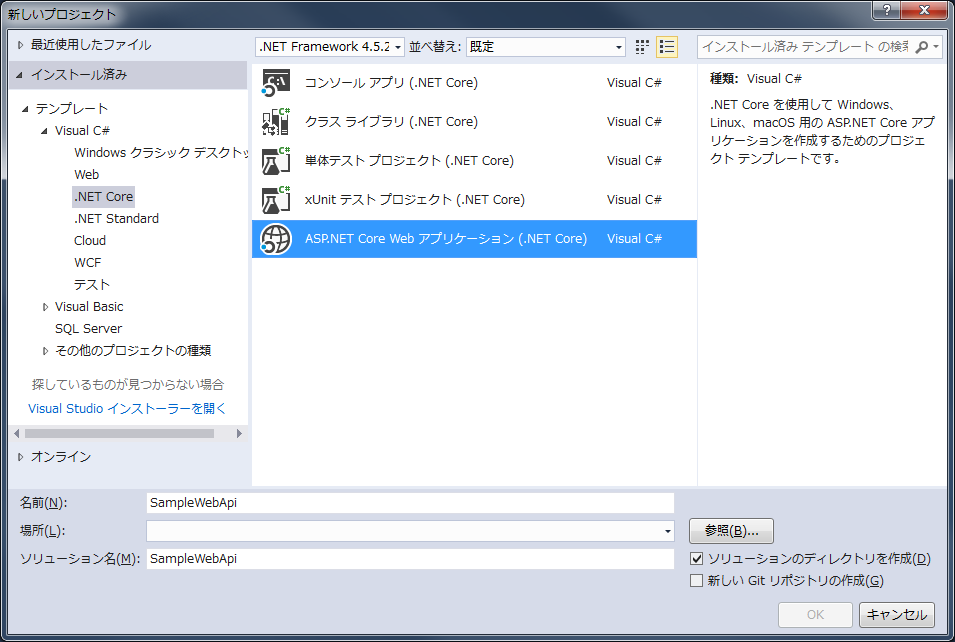Image resolution: width=955 pixels, height=642 pixels.
Task: Select the .NET Core category
Action: pyautogui.click(x=104, y=197)
